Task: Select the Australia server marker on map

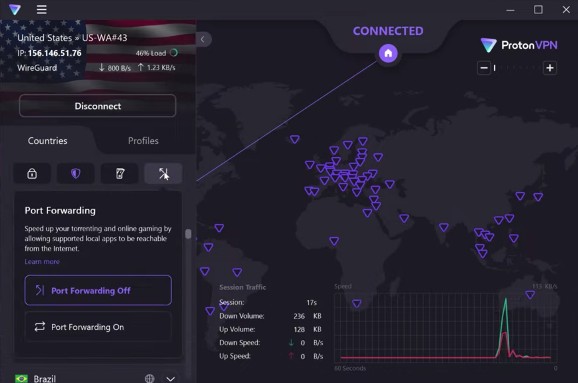Action: tap(530, 295)
